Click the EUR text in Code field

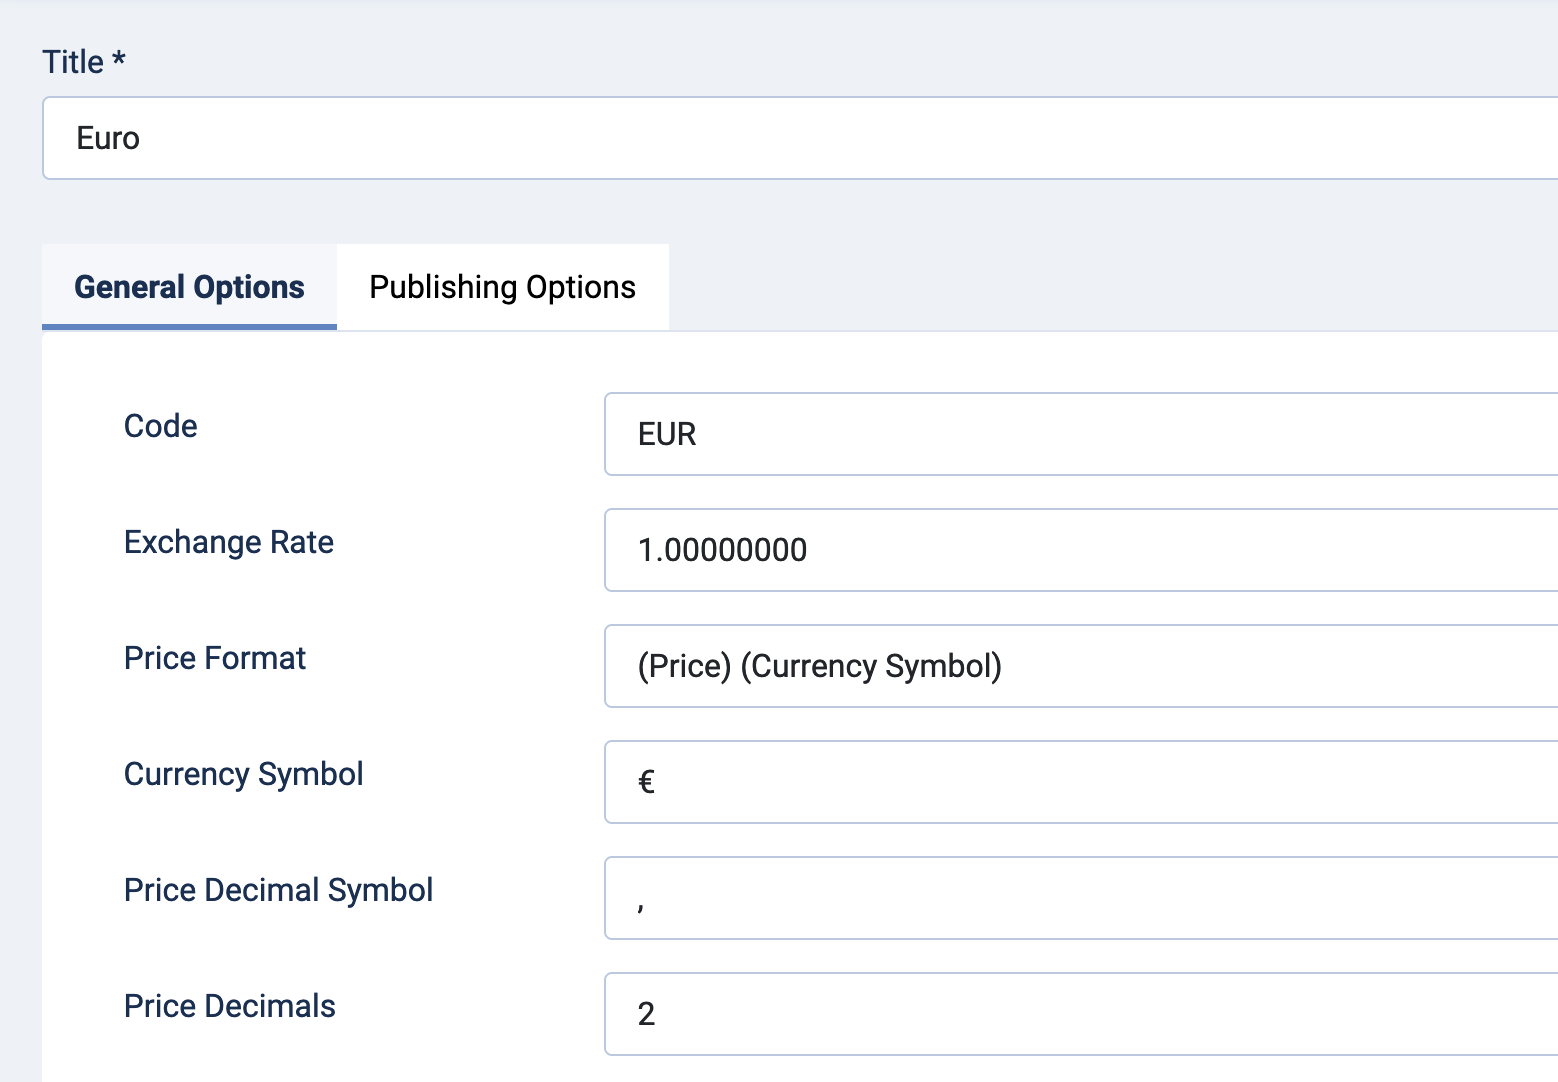[x=667, y=434]
